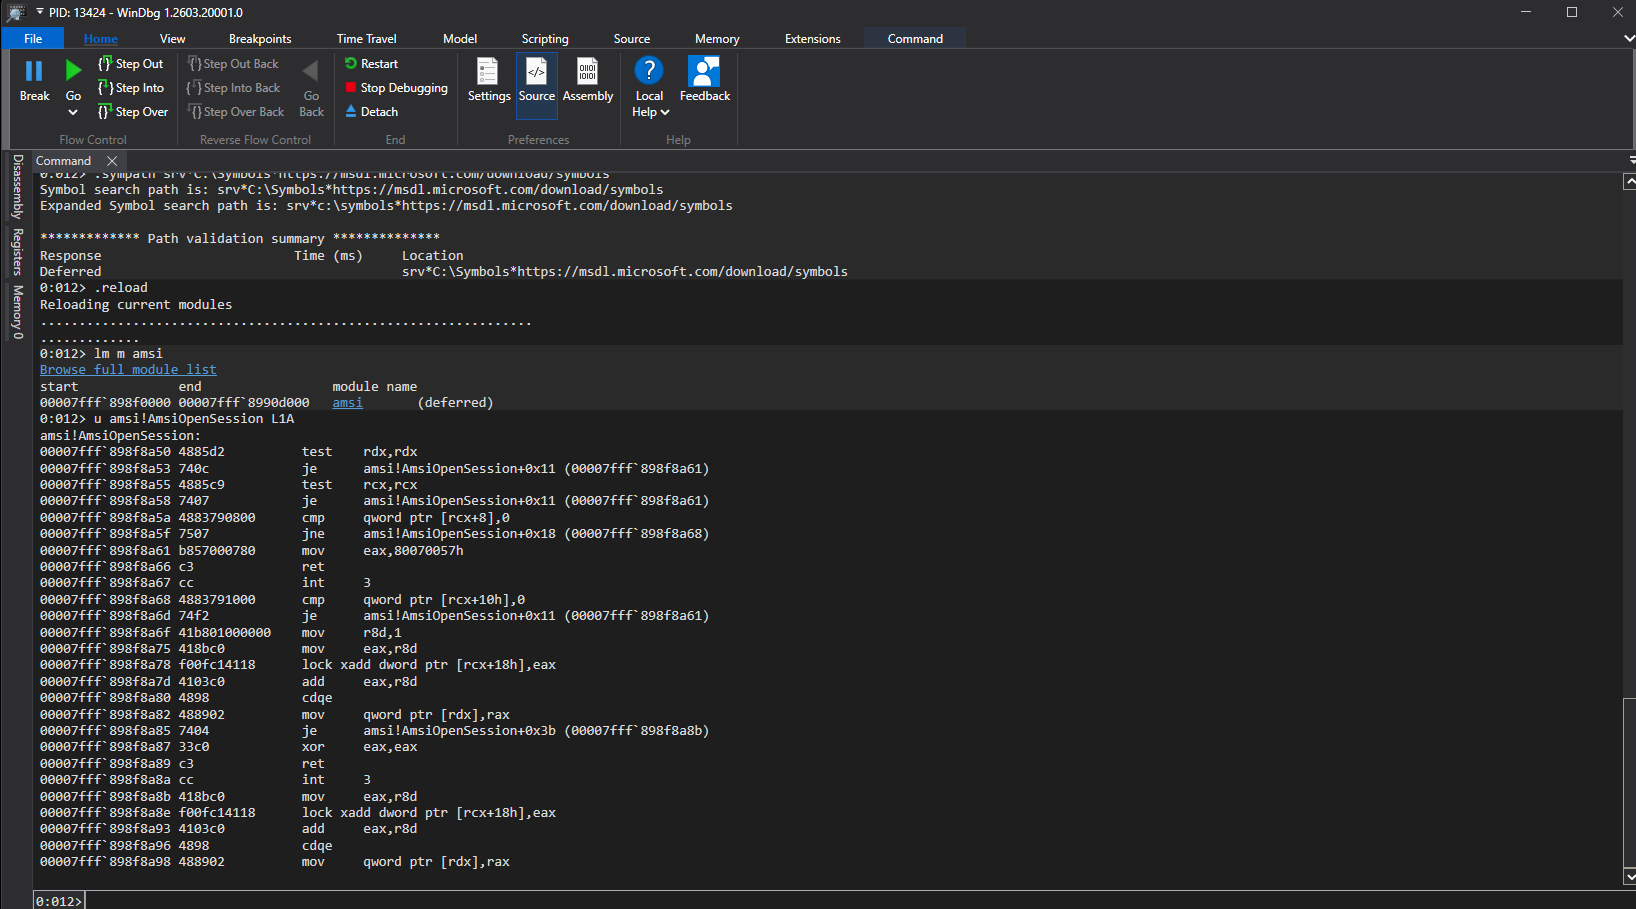Click the green Go play icon
Image resolution: width=1636 pixels, height=909 pixels.
tap(73, 71)
